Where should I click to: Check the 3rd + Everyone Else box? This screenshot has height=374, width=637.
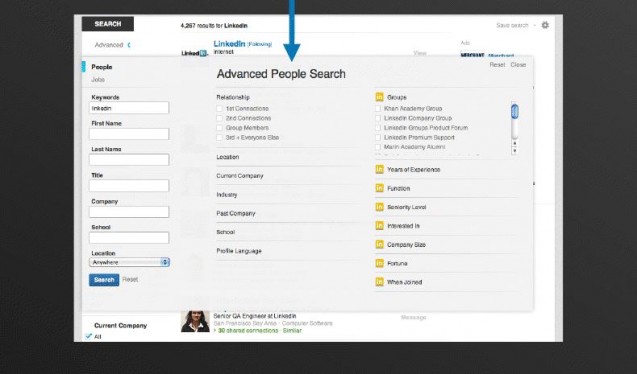(x=219, y=138)
